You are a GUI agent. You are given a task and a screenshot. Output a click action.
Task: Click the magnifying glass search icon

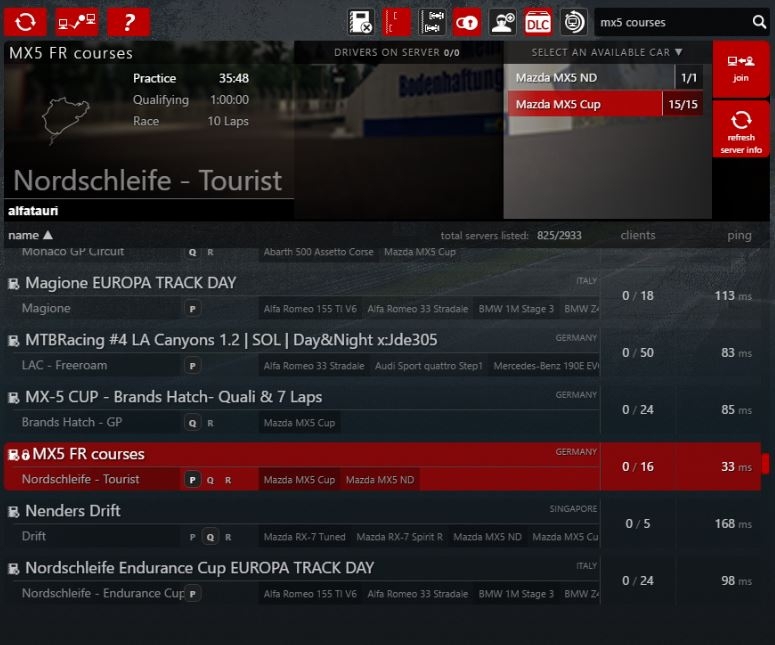tap(759, 22)
